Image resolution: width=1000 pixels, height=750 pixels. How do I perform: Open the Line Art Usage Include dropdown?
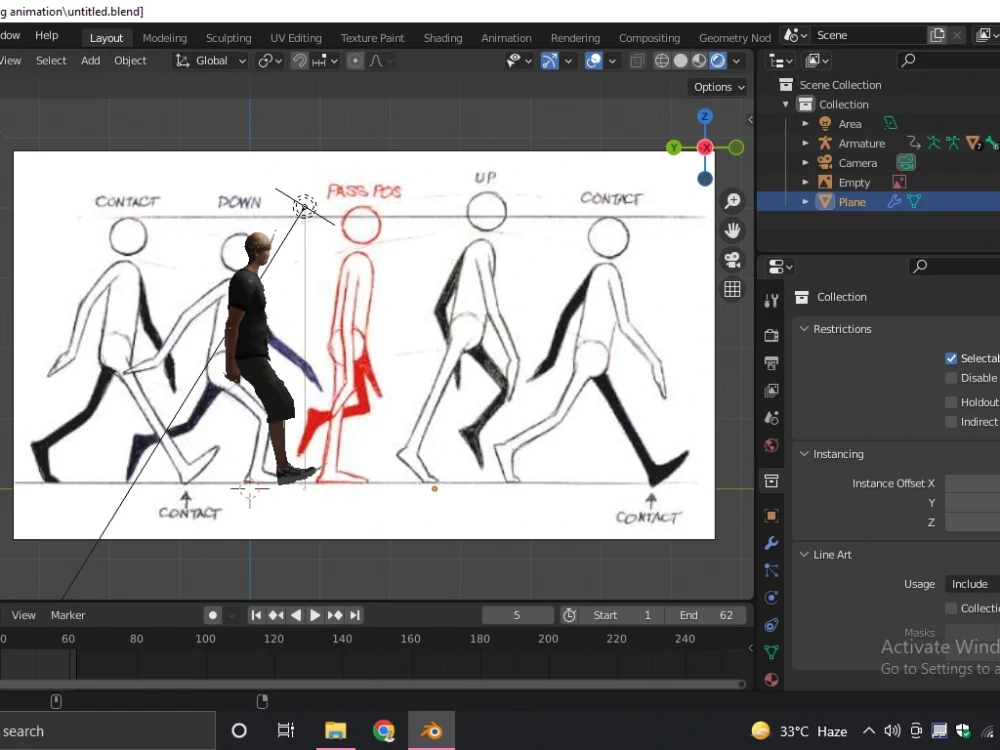(x=972, y=584)
